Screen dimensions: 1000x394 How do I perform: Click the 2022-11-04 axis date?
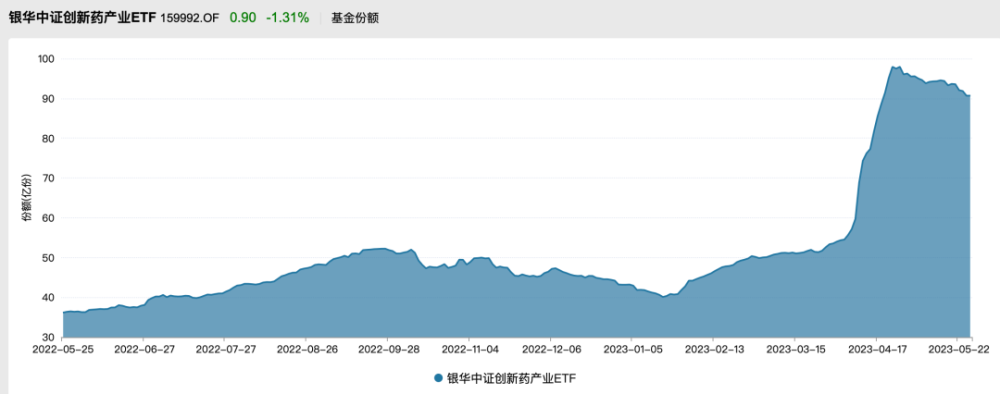click(469, 349)
